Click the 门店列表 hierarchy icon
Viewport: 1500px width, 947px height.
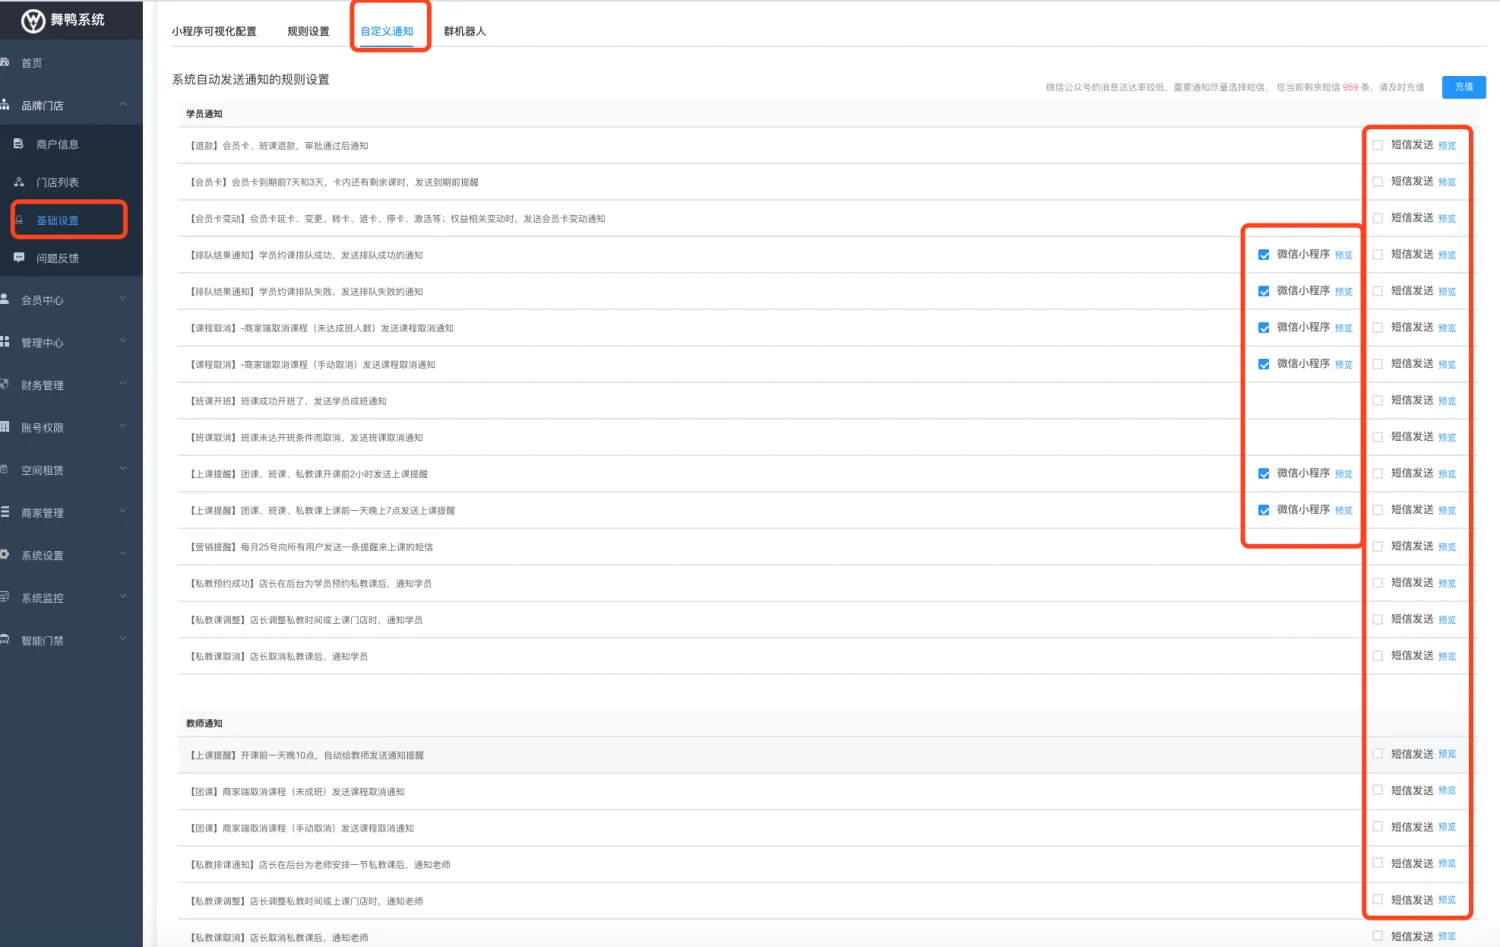(18, 182)
